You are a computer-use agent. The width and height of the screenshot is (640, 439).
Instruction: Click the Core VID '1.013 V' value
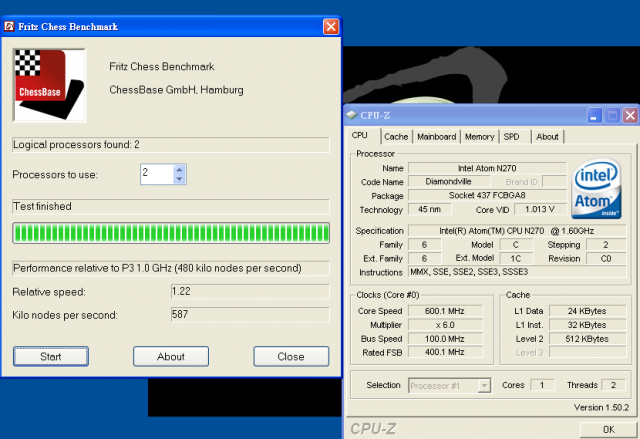pyautogui.click(x=540, y=209)
